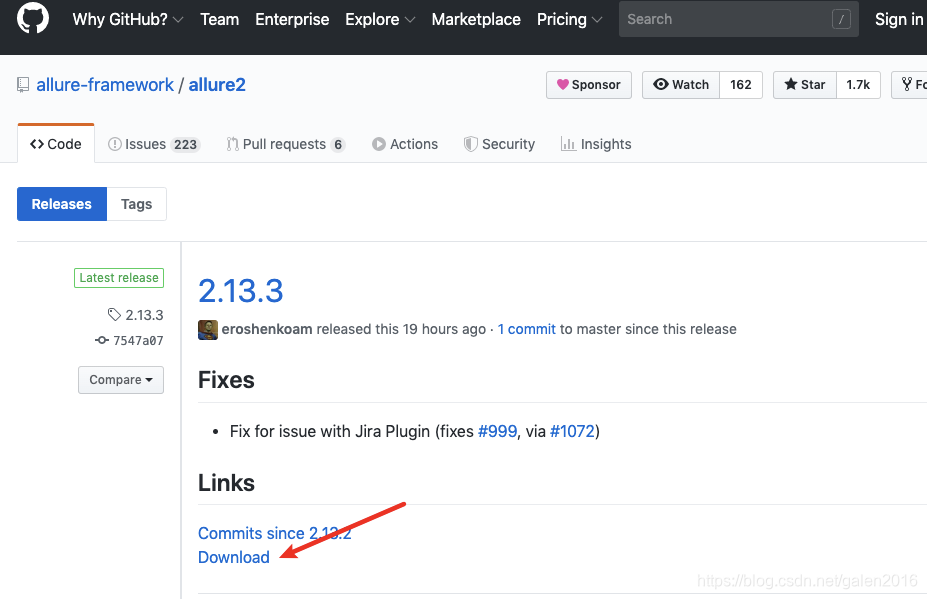Open the 1 commit link
The height and width of the screenshot is (599, 927).
click(527, 329)
